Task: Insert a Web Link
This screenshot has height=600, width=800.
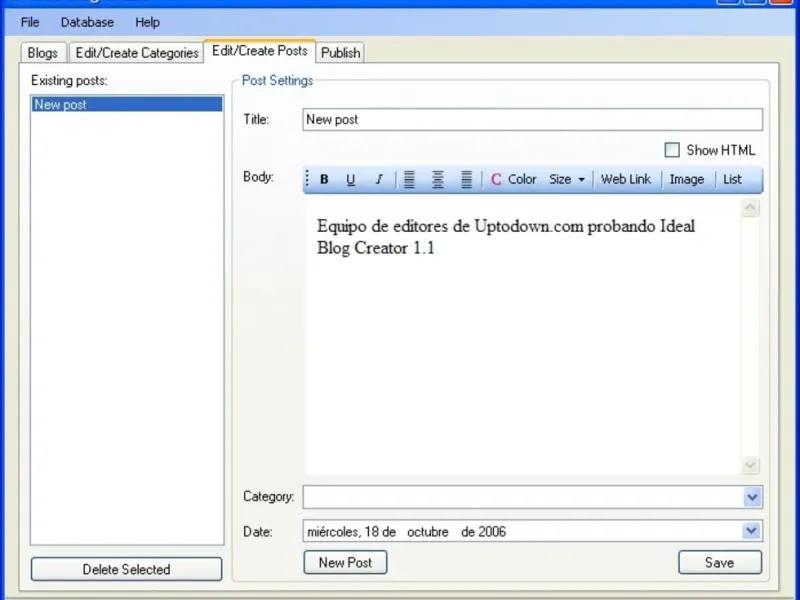Action: (x=626, y=180)
